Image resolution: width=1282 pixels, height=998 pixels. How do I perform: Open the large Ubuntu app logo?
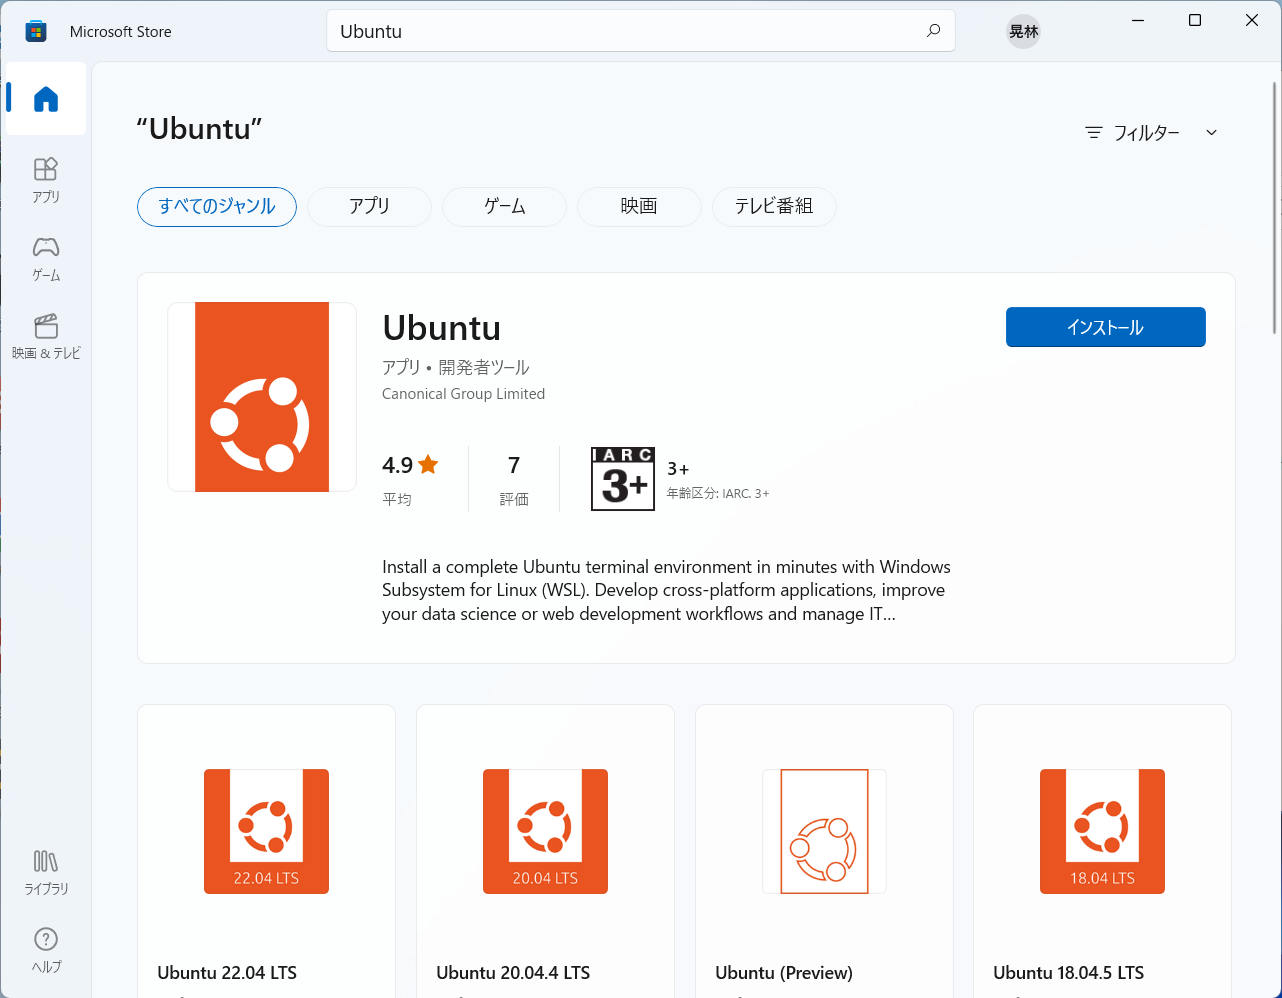[262, 397]
